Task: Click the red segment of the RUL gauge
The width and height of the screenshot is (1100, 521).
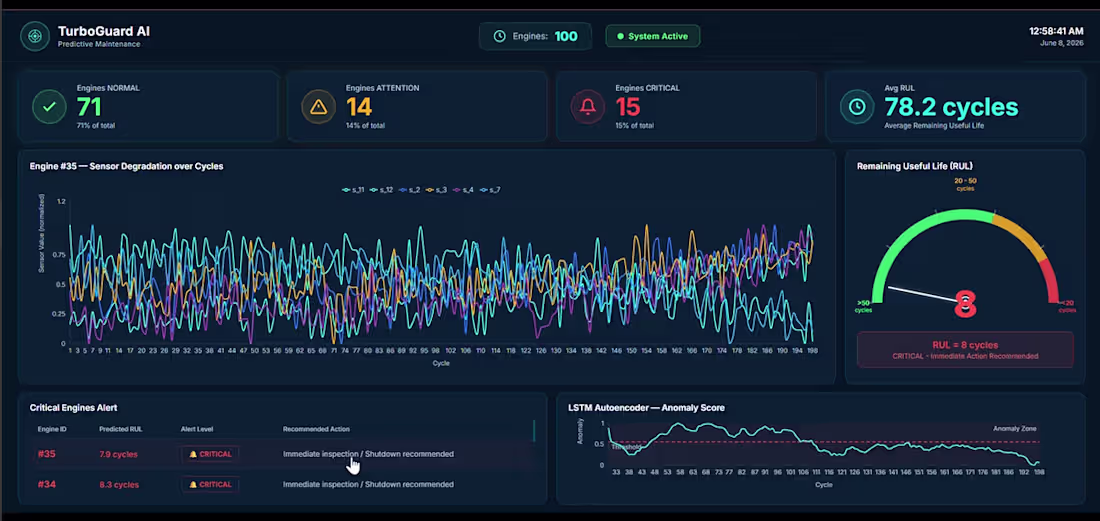Action: [1052, 280]
